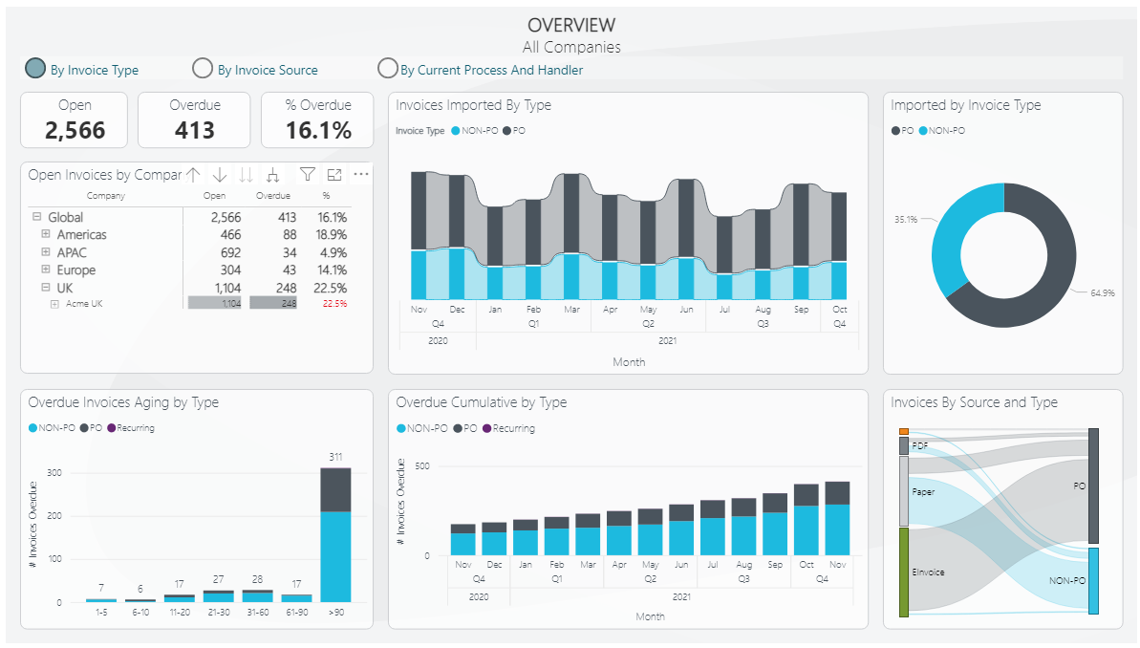
Task: Sort by the Overdue column header
Action: [273, 196]
